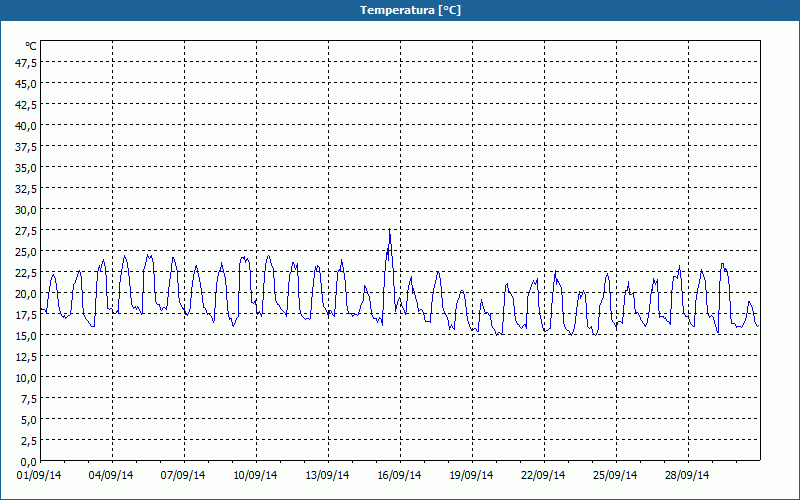Screen dimensions: 800x500
Task: Select the 22,5 y-axis value
Action: (x=26, y=273)
